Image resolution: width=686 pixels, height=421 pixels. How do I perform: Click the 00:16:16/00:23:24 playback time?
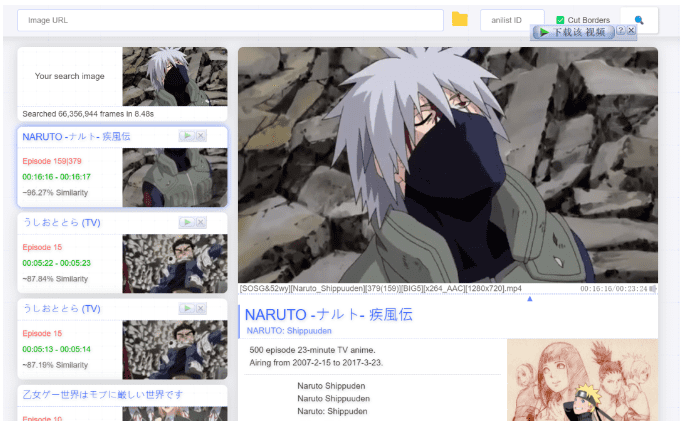pos(614,289)
